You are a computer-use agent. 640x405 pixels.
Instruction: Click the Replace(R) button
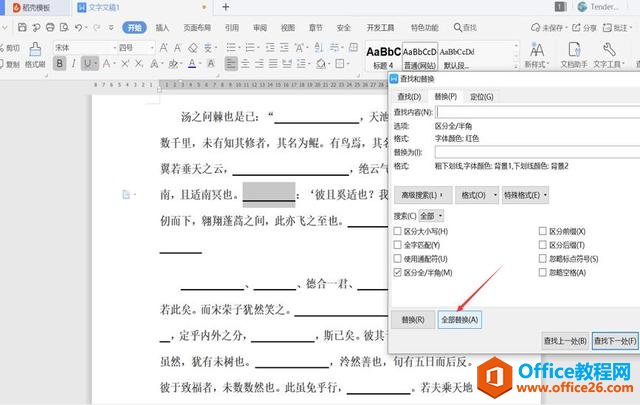[x=413, y=319]
